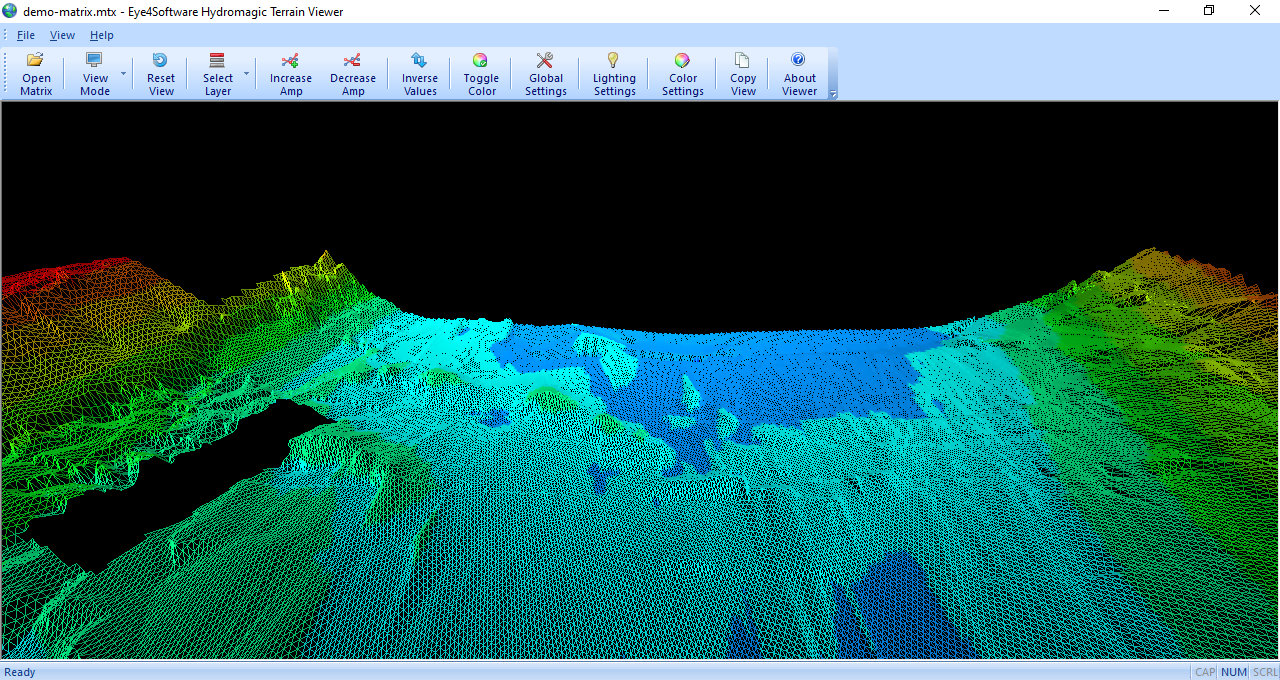
Task: Toggle the NUM lock indicator
Action: 1233,671
